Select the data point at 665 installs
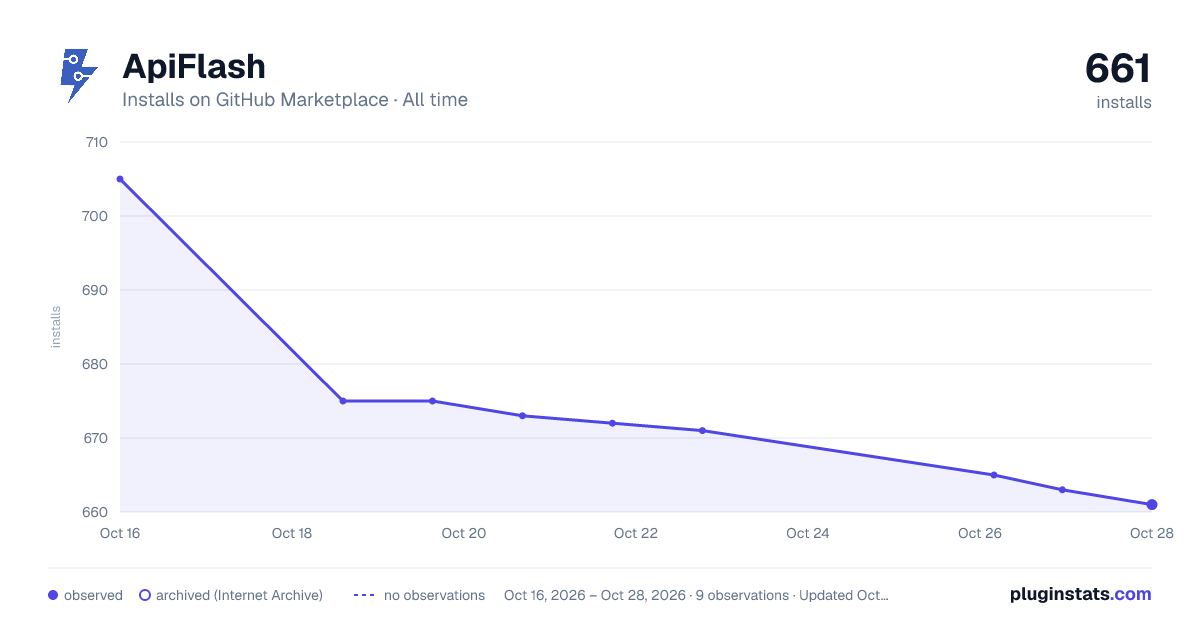The image size is (1200, 630). [994, 475]
